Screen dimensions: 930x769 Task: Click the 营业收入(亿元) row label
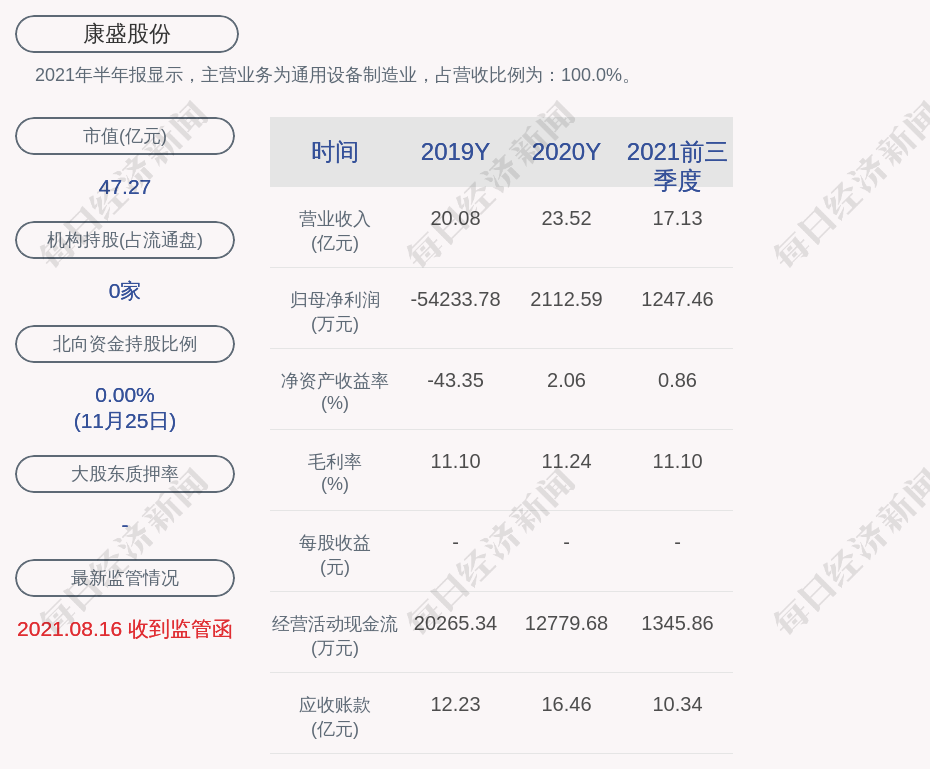335,230
